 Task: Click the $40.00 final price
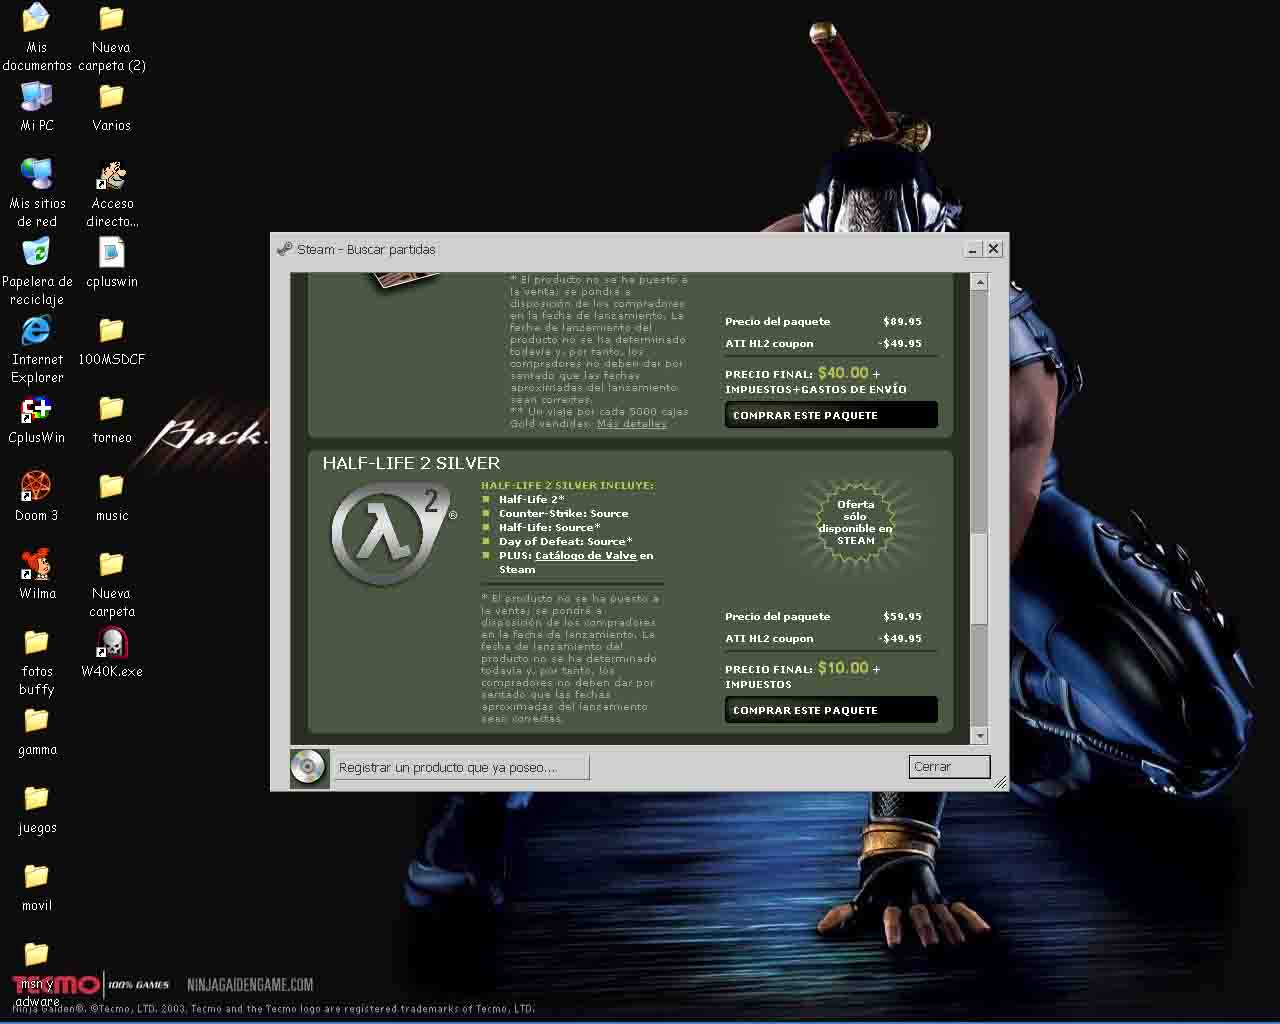point(843,373)
